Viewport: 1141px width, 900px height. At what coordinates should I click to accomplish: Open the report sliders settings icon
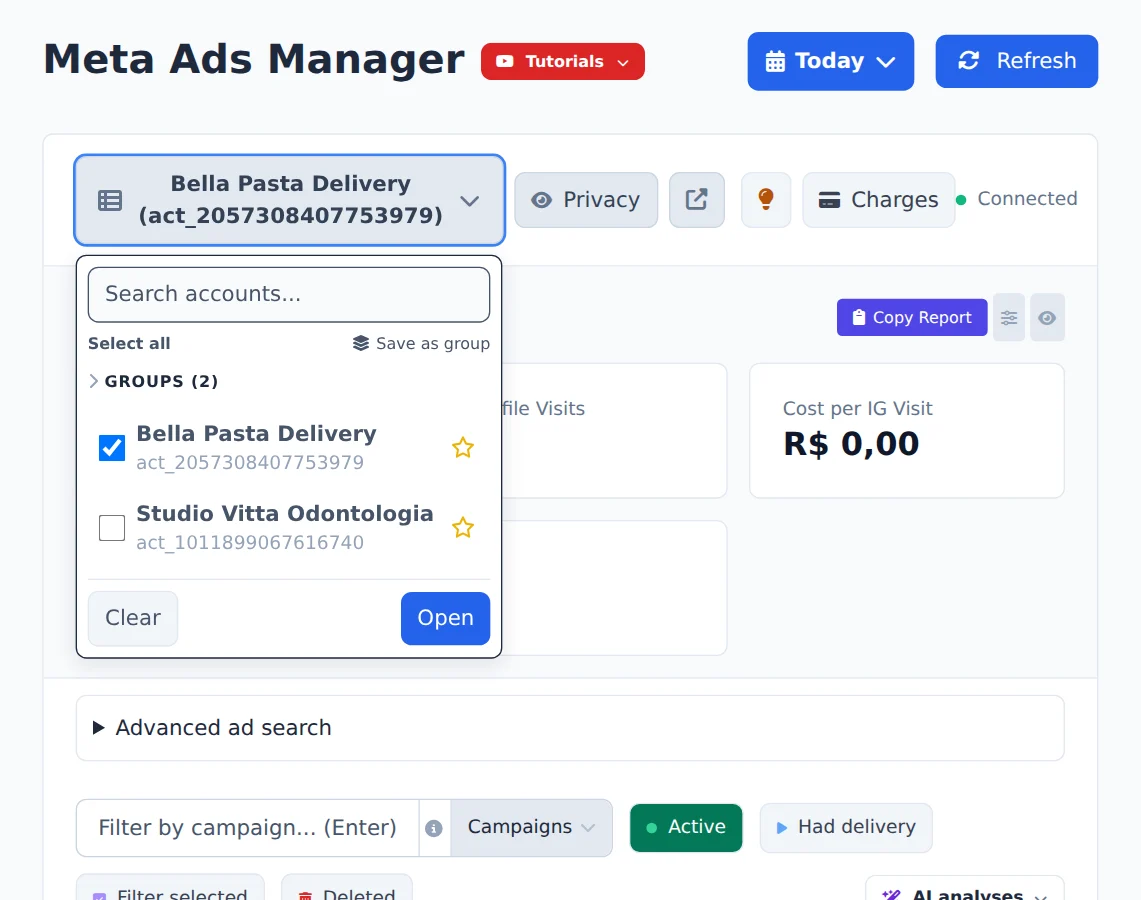point(1009,317)
